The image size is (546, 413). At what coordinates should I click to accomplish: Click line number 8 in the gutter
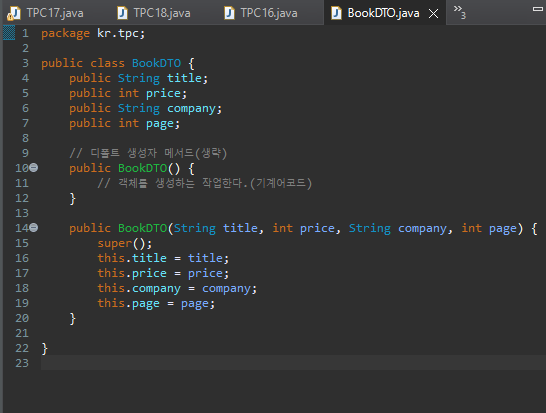[x=25, y=138]
